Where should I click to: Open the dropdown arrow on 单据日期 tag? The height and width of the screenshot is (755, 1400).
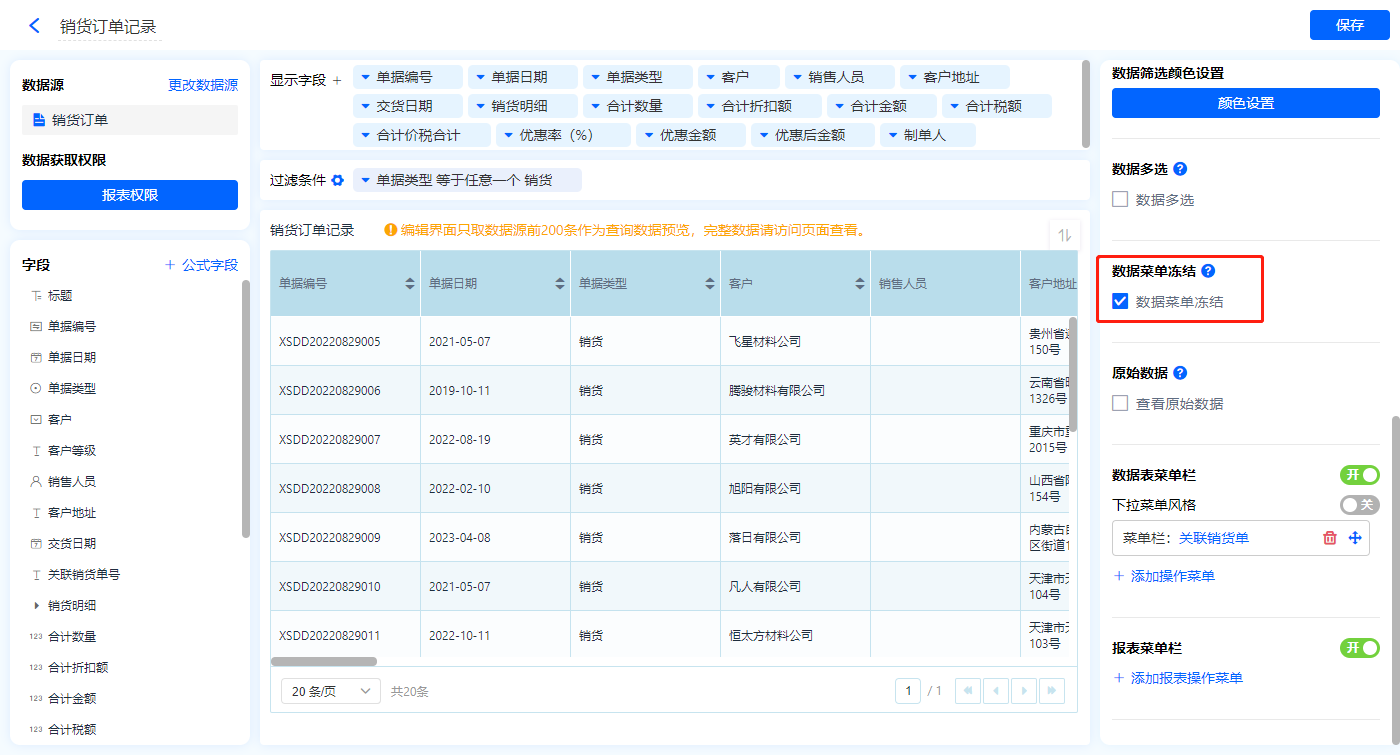[481, 77]
